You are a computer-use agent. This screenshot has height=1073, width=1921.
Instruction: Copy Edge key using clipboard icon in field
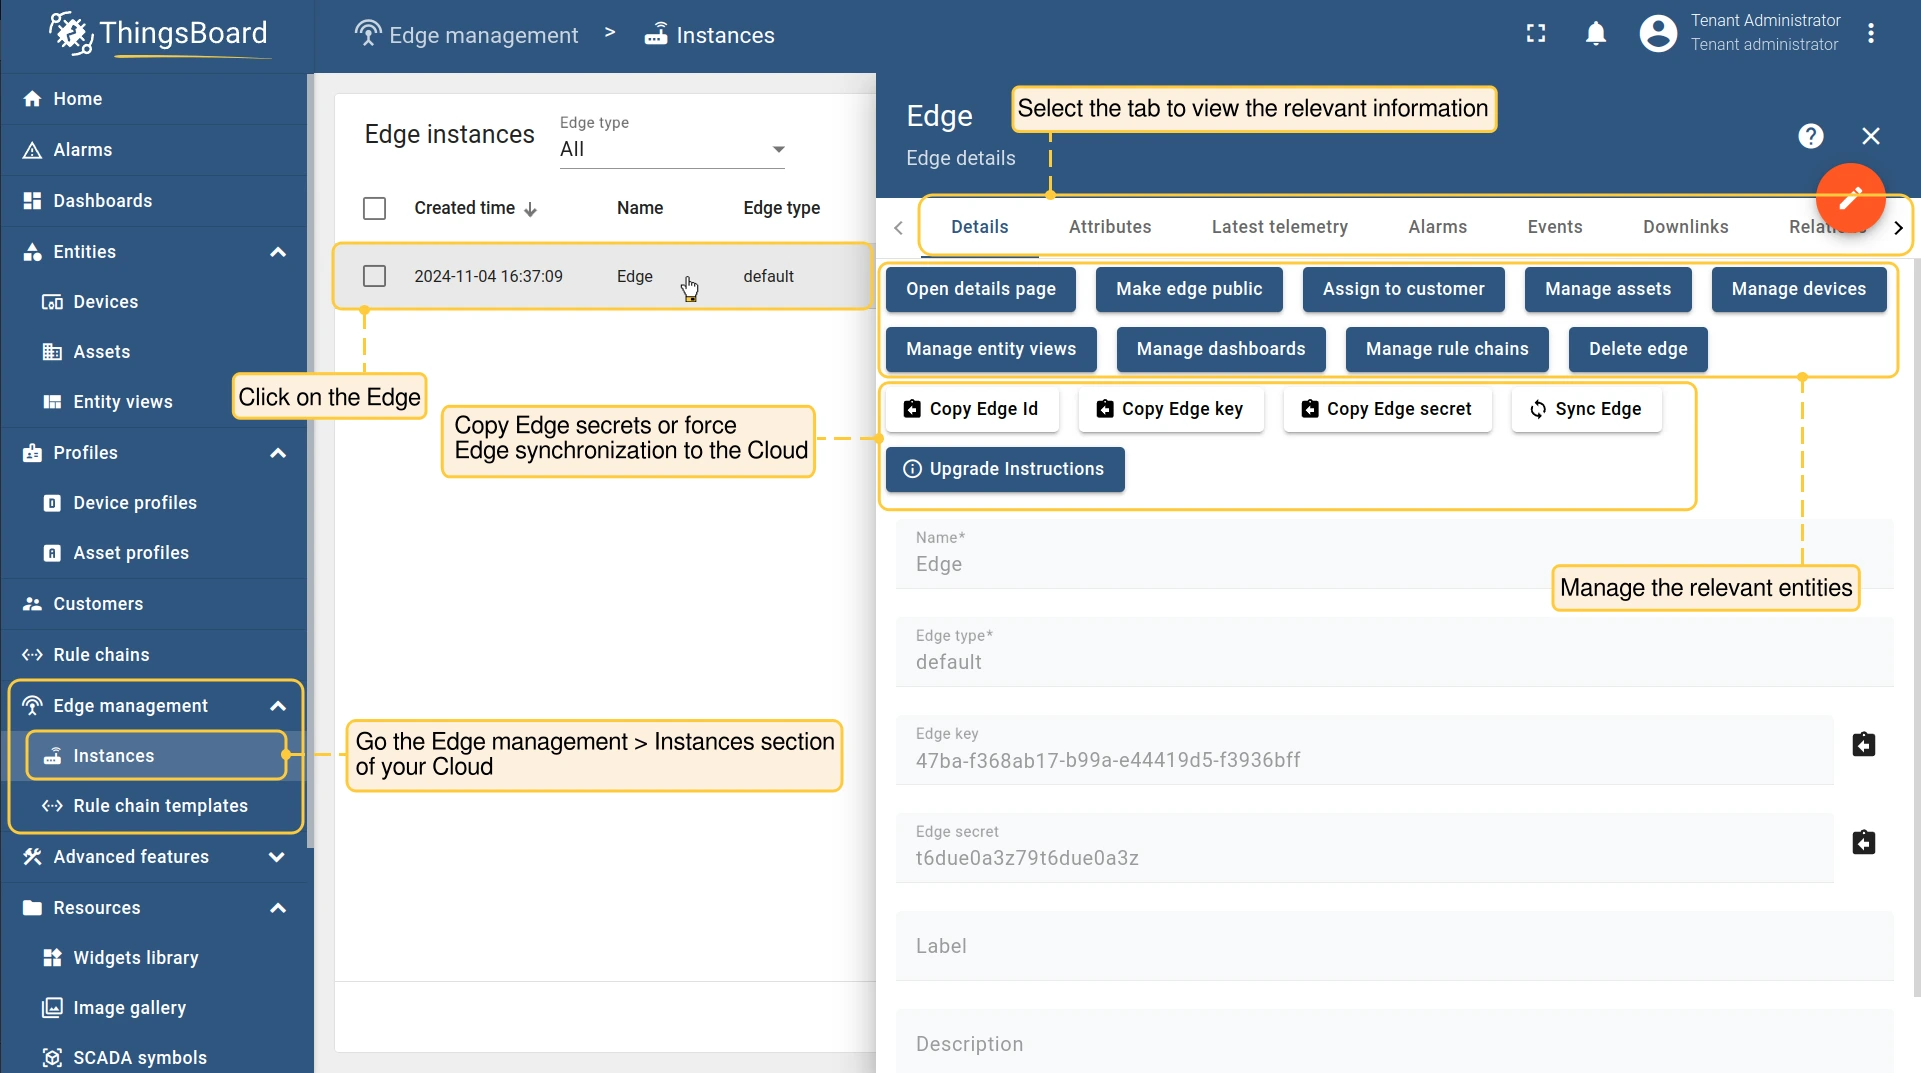click(x=1863, y=745)
